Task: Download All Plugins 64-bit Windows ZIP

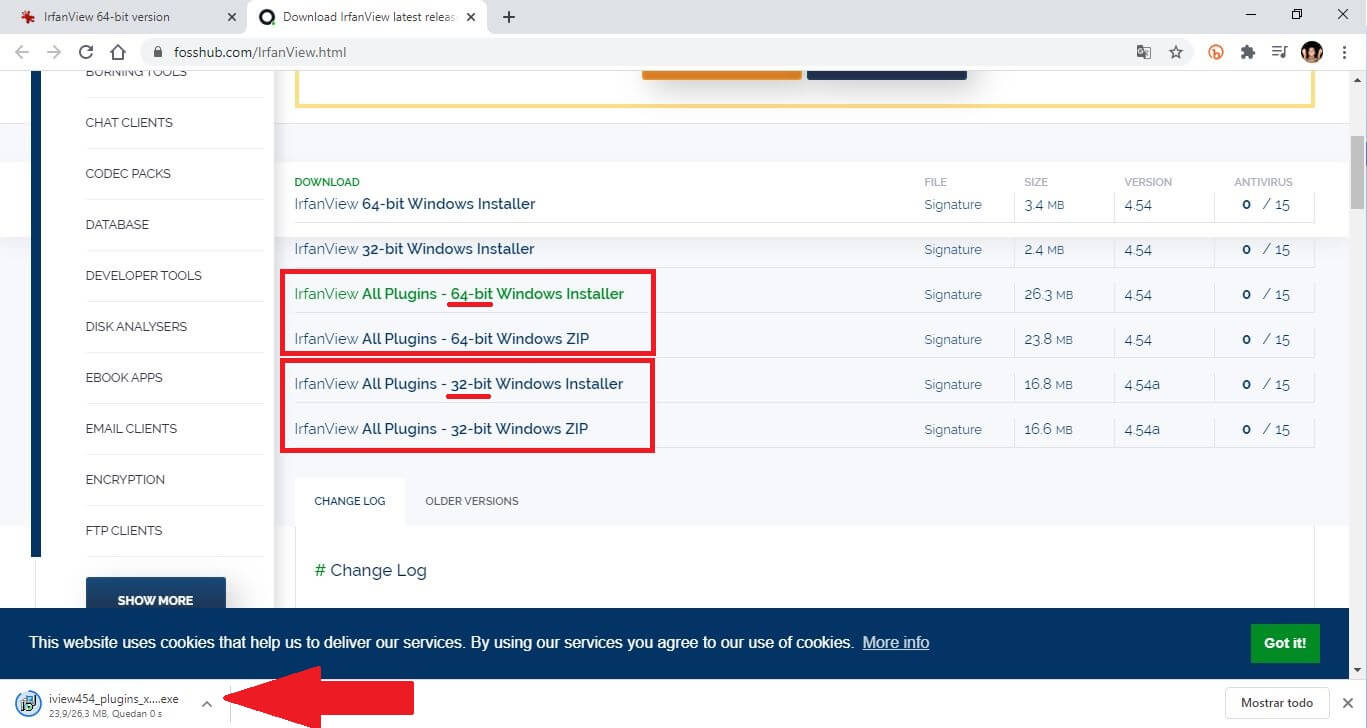Action: [442, 339]
